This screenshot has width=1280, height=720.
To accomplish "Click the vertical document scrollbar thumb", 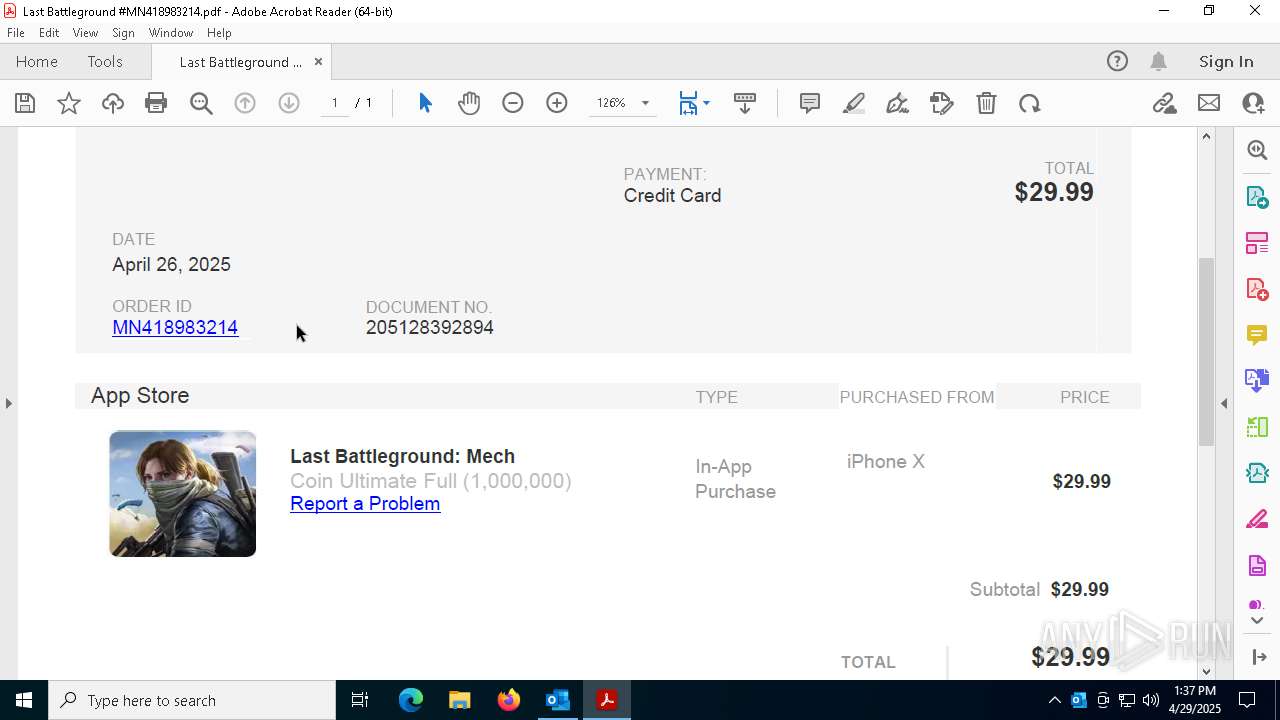I will pos(1206,351).
